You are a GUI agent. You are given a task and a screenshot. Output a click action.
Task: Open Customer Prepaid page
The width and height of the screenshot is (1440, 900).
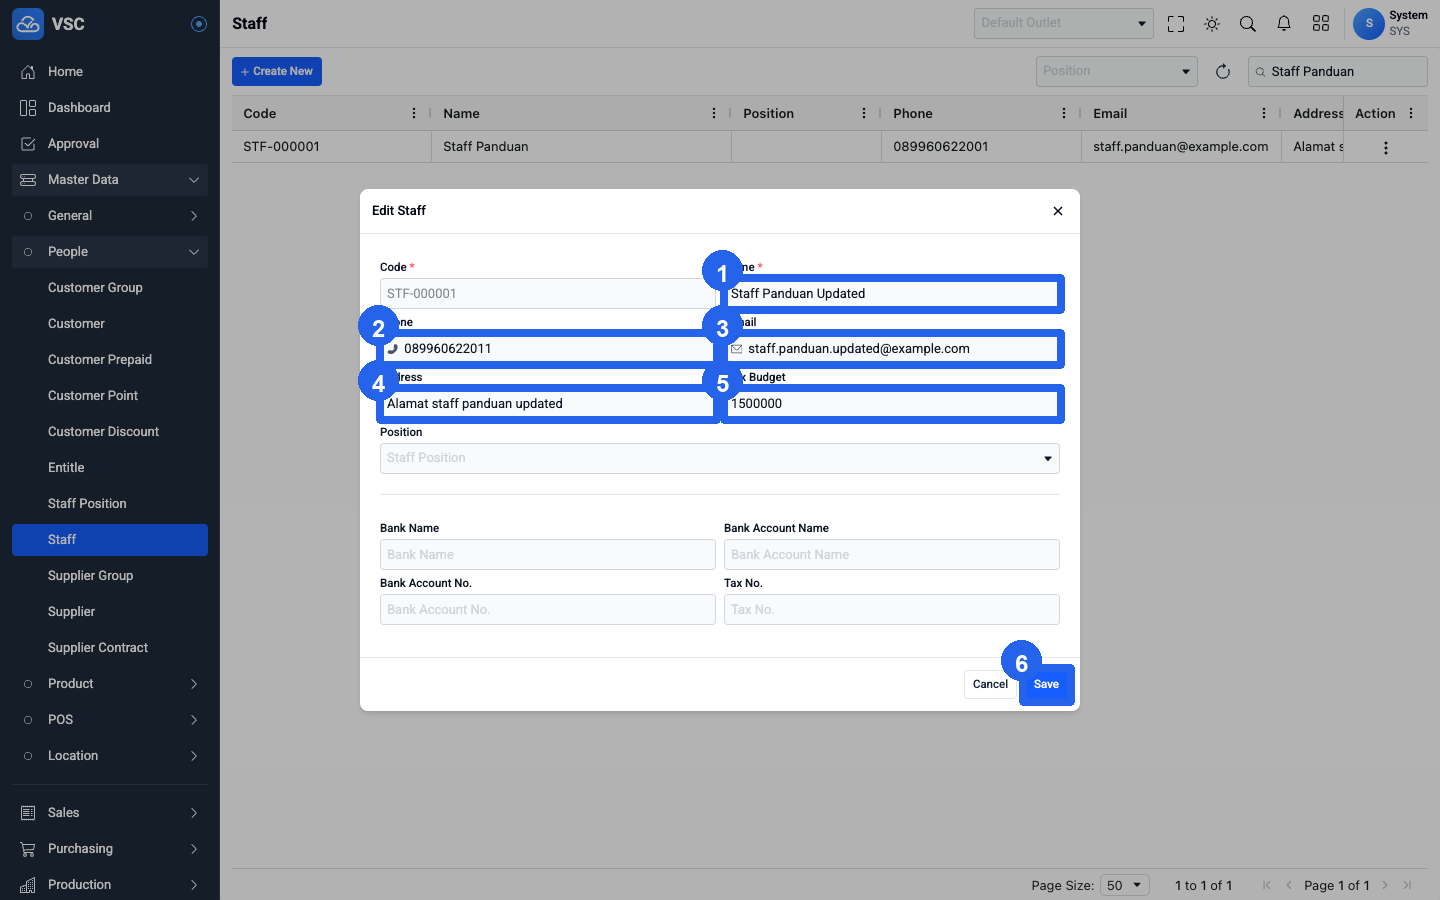(x=110, y=360)
